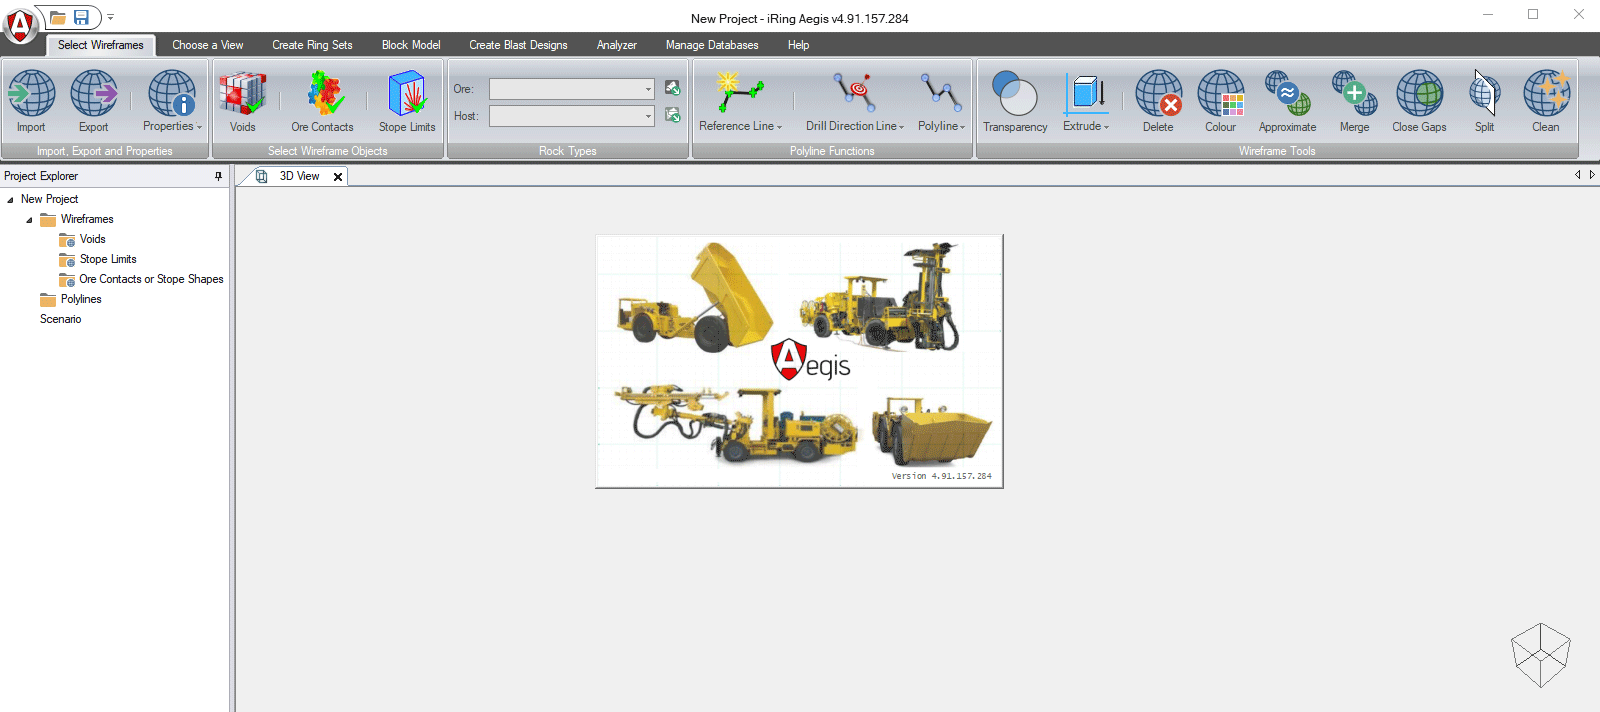Select Stope Limits in Project Explorer
Viewport: 1600px width, 712px height.
point(108,259)
